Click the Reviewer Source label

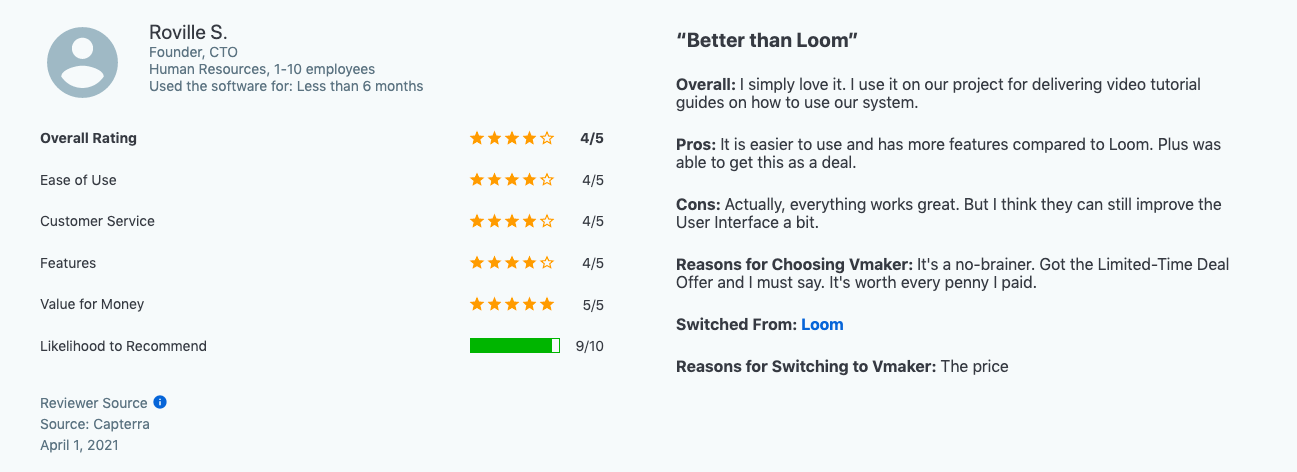(93, 403)
